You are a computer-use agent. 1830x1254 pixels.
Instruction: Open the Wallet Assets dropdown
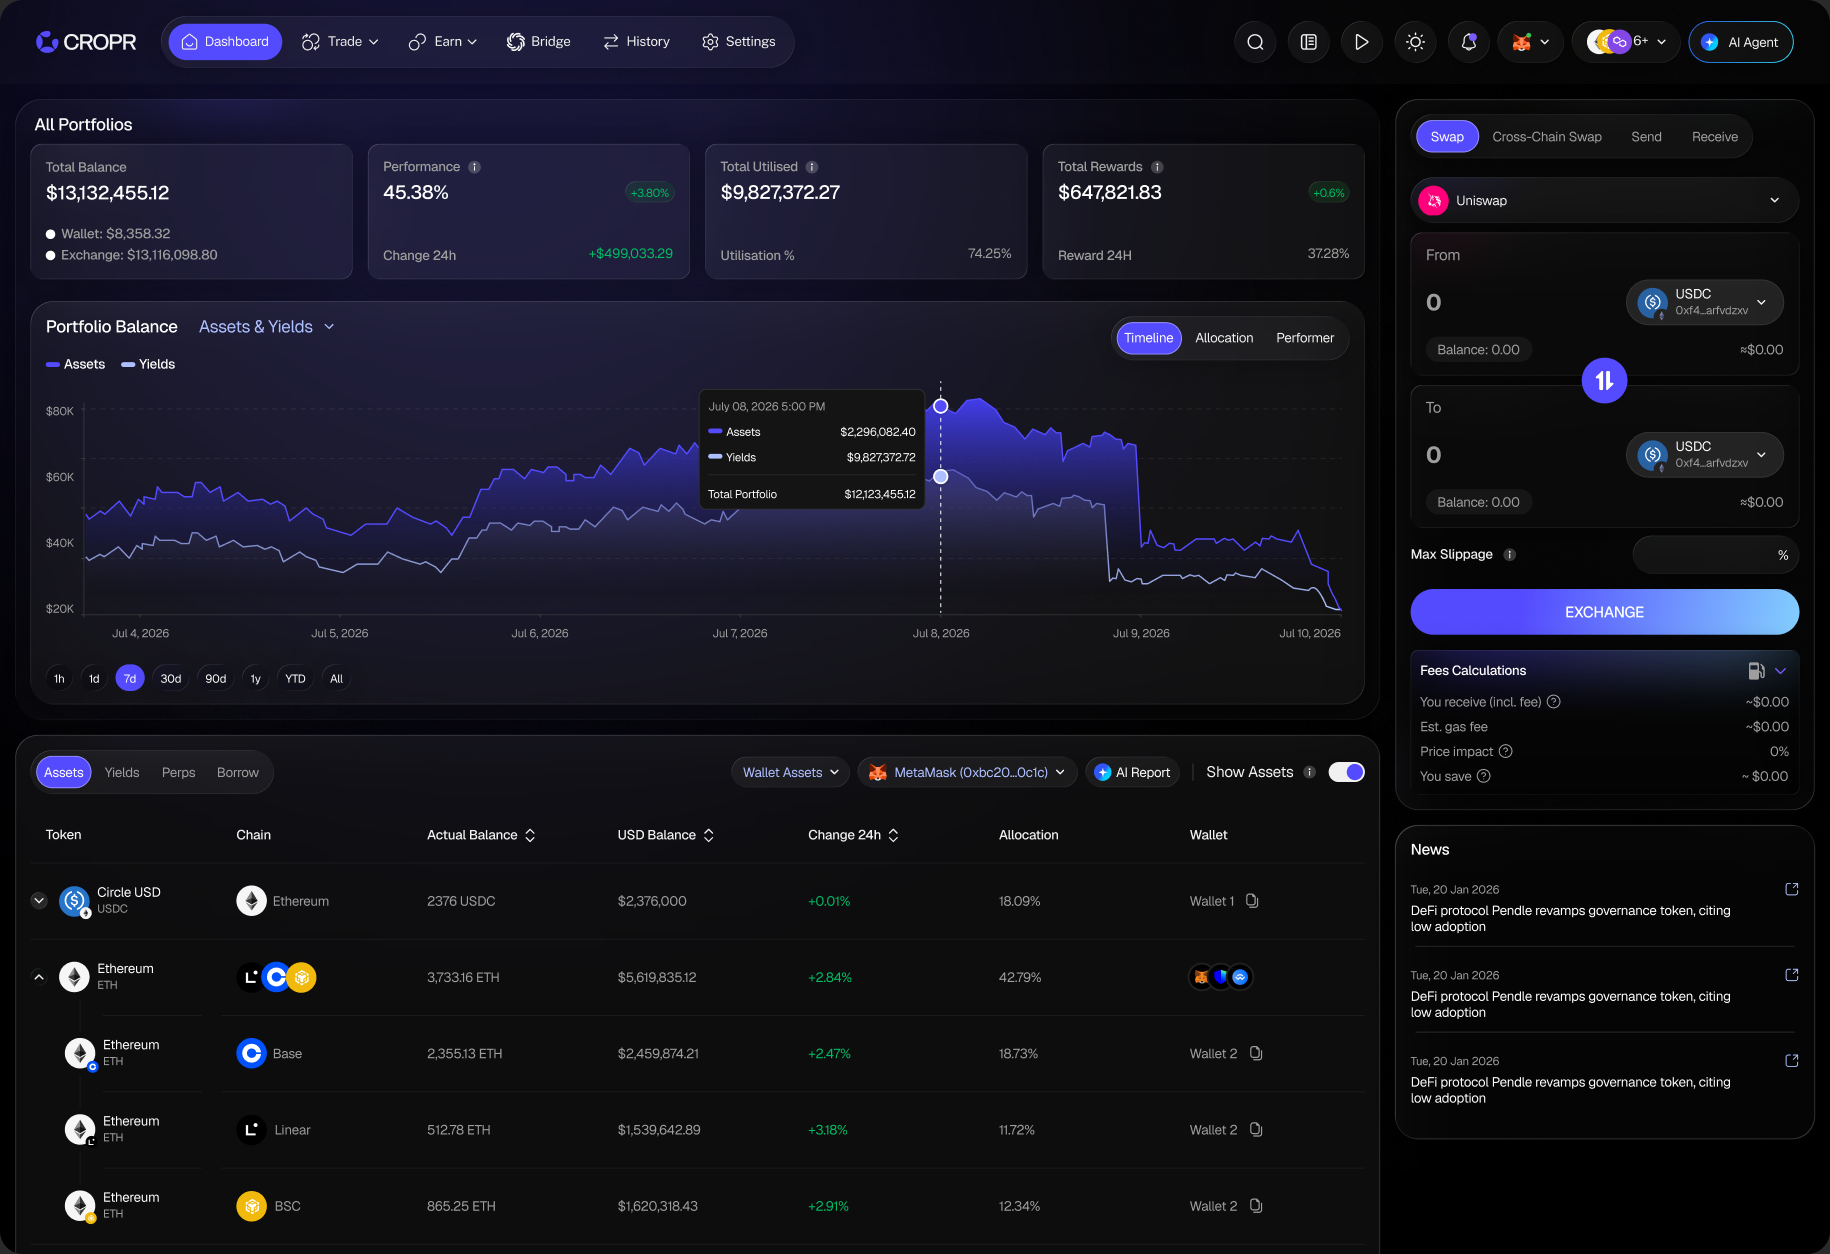tap(790, 772)
